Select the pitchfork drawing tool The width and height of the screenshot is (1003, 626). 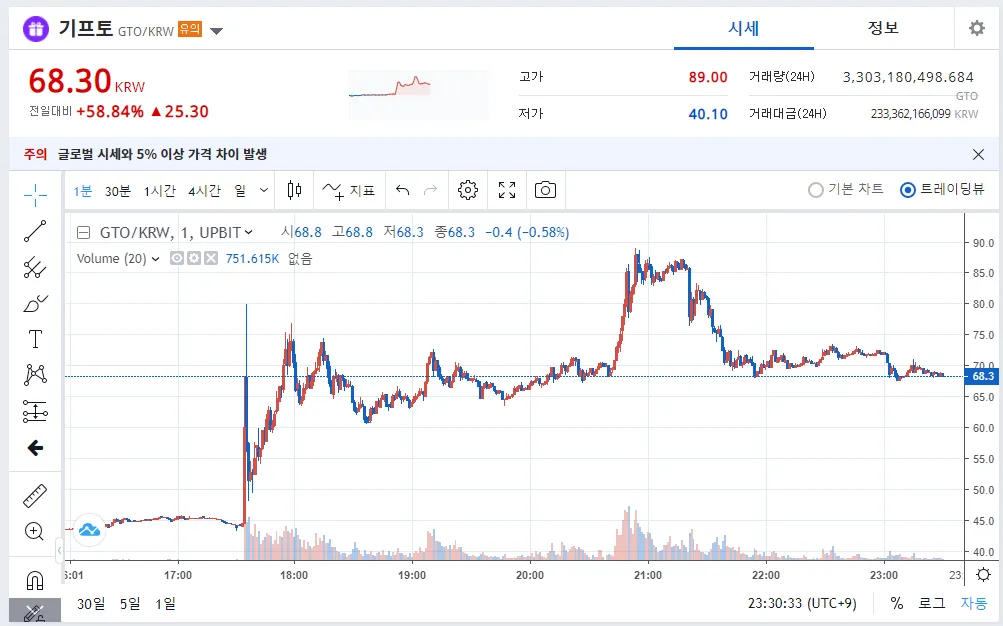tap(35, 267)
